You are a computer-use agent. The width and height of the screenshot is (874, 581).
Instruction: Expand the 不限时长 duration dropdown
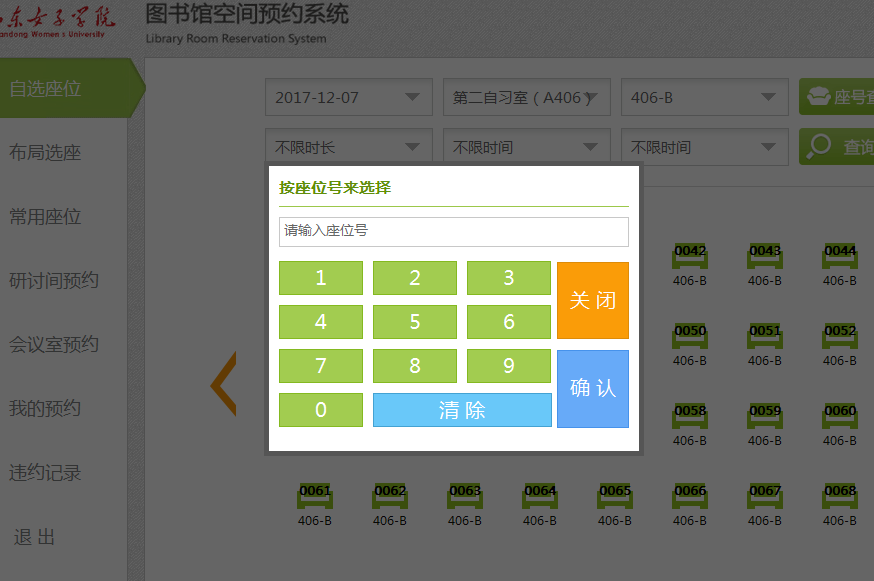click(348, 148)
